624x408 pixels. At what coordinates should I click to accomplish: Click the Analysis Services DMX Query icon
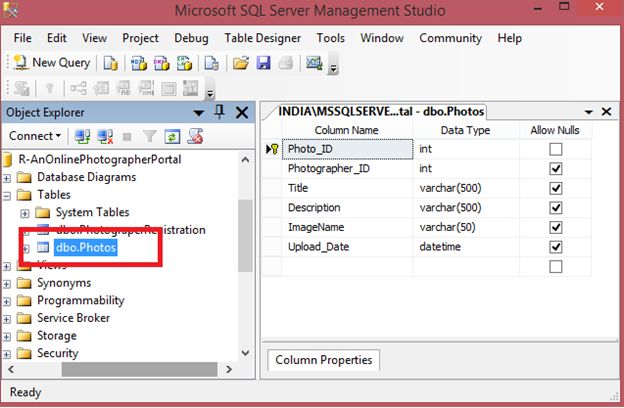point(162,63)
